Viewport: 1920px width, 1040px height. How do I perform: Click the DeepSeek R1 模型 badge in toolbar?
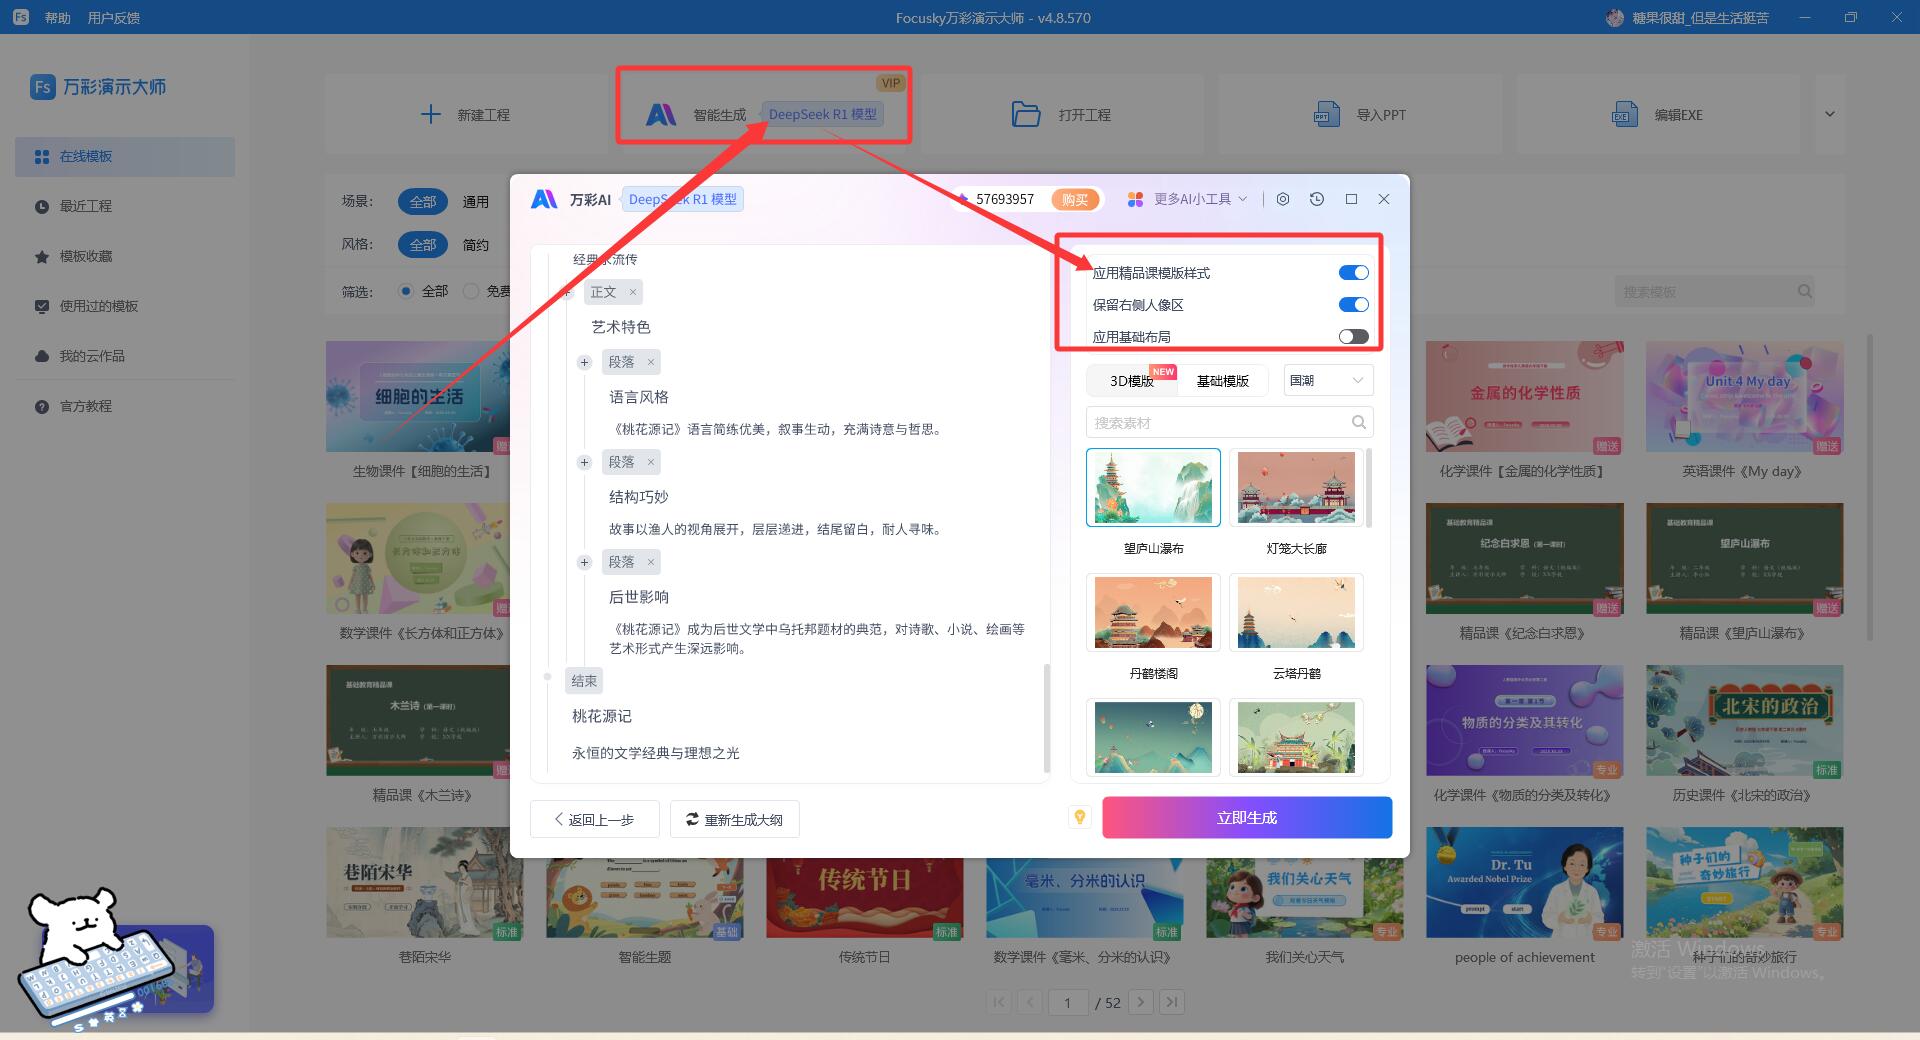point(822,114)
